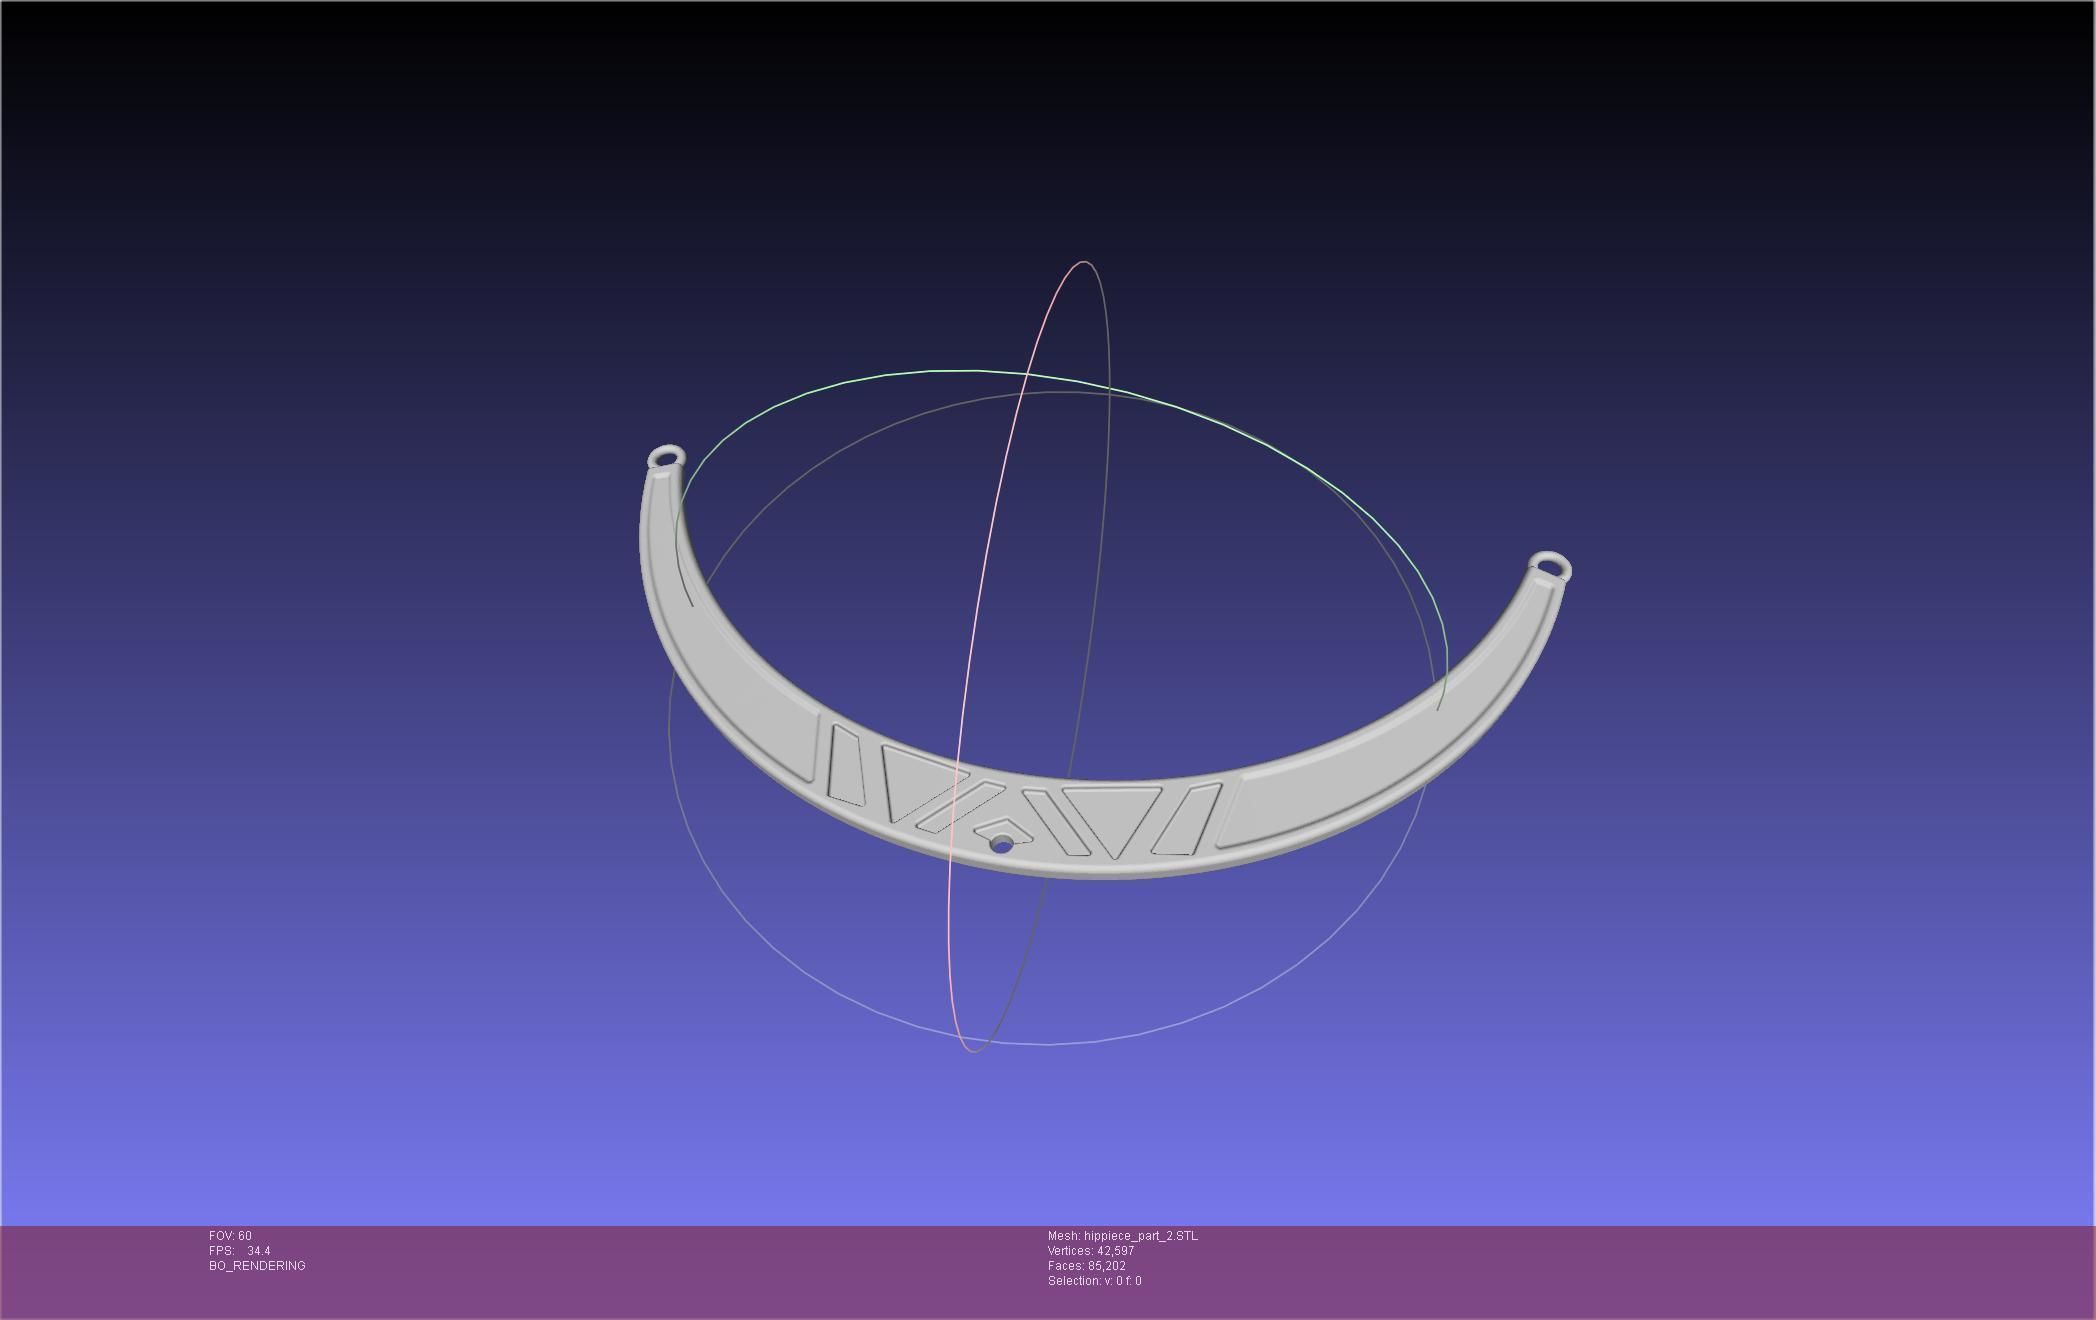Click the rightmost slanted slot cutout on the band
The image size is (2096, 1320).
(1188, 819)
